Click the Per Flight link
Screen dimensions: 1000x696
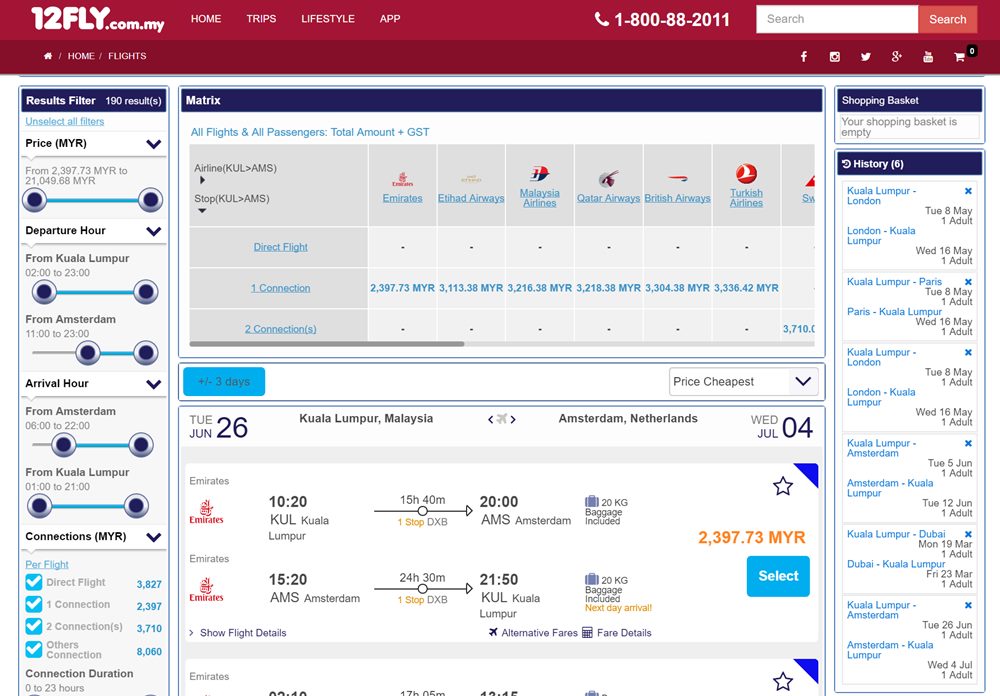tap(47, 565)
